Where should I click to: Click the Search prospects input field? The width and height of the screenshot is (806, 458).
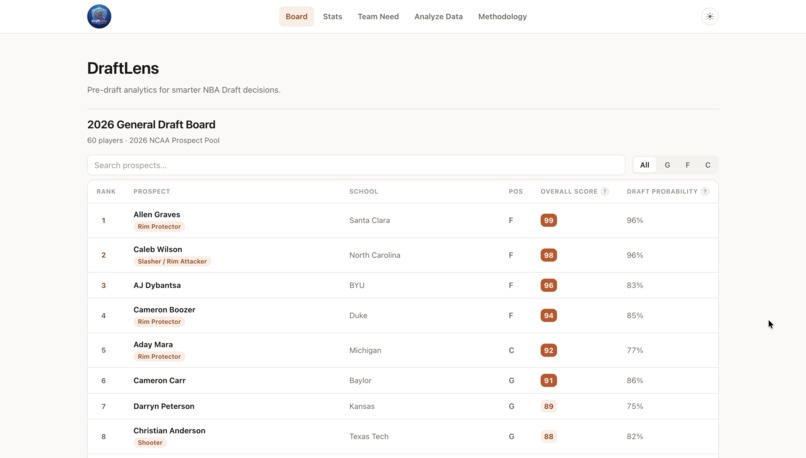coord(356,165)
